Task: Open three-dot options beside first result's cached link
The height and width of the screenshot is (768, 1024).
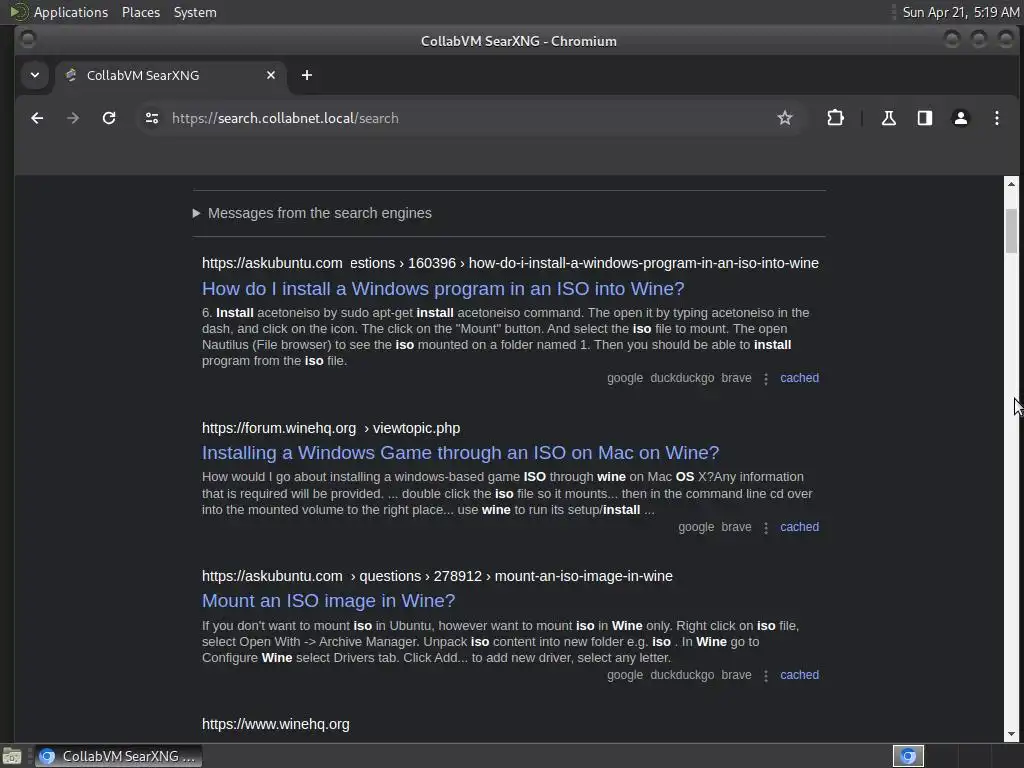Action: click(765, 379)
